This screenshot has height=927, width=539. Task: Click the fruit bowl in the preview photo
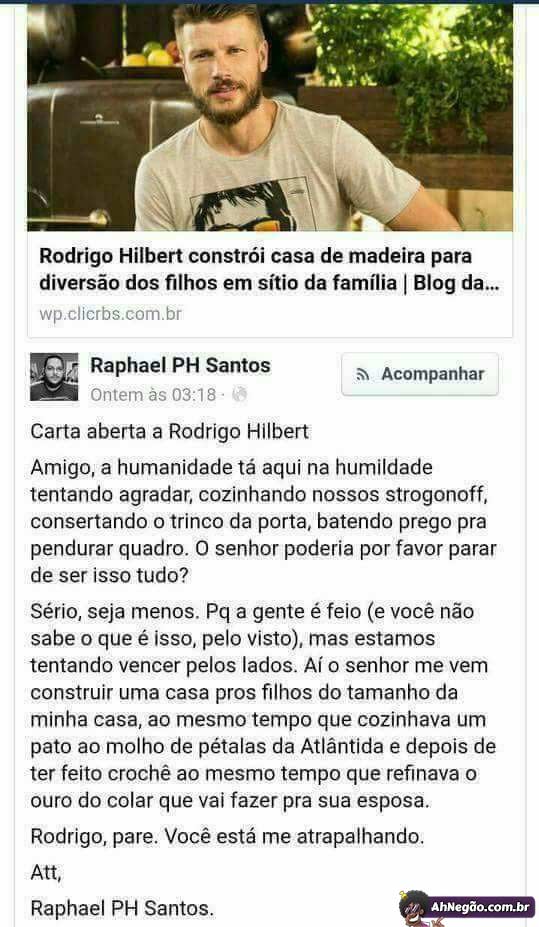click(151, 57)
